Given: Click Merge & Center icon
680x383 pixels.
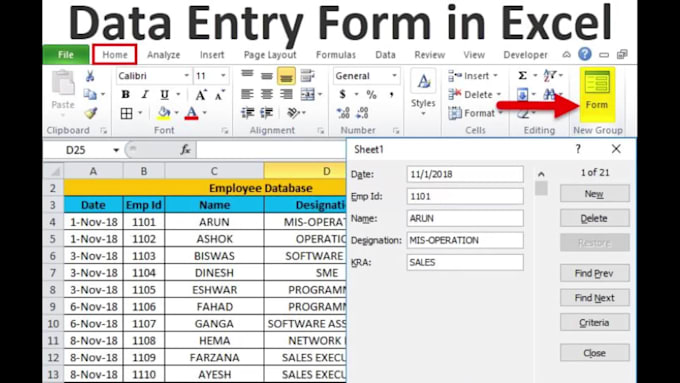Looking at the screenshot, I should point(307,94).
